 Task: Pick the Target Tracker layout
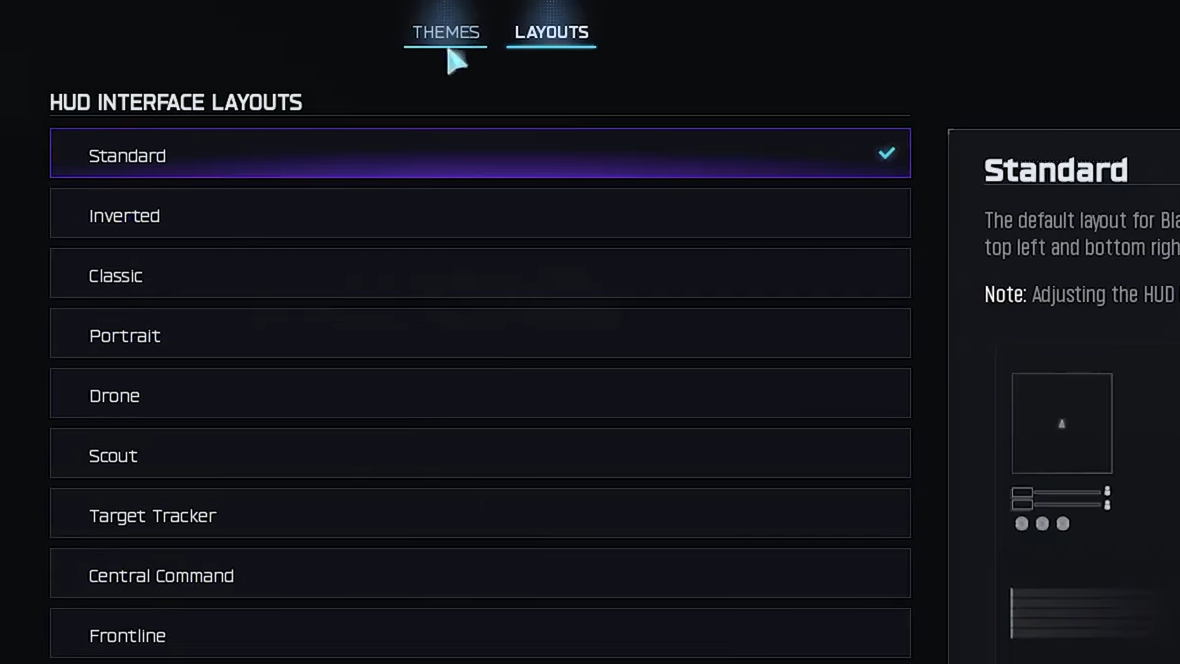point(480,514)
